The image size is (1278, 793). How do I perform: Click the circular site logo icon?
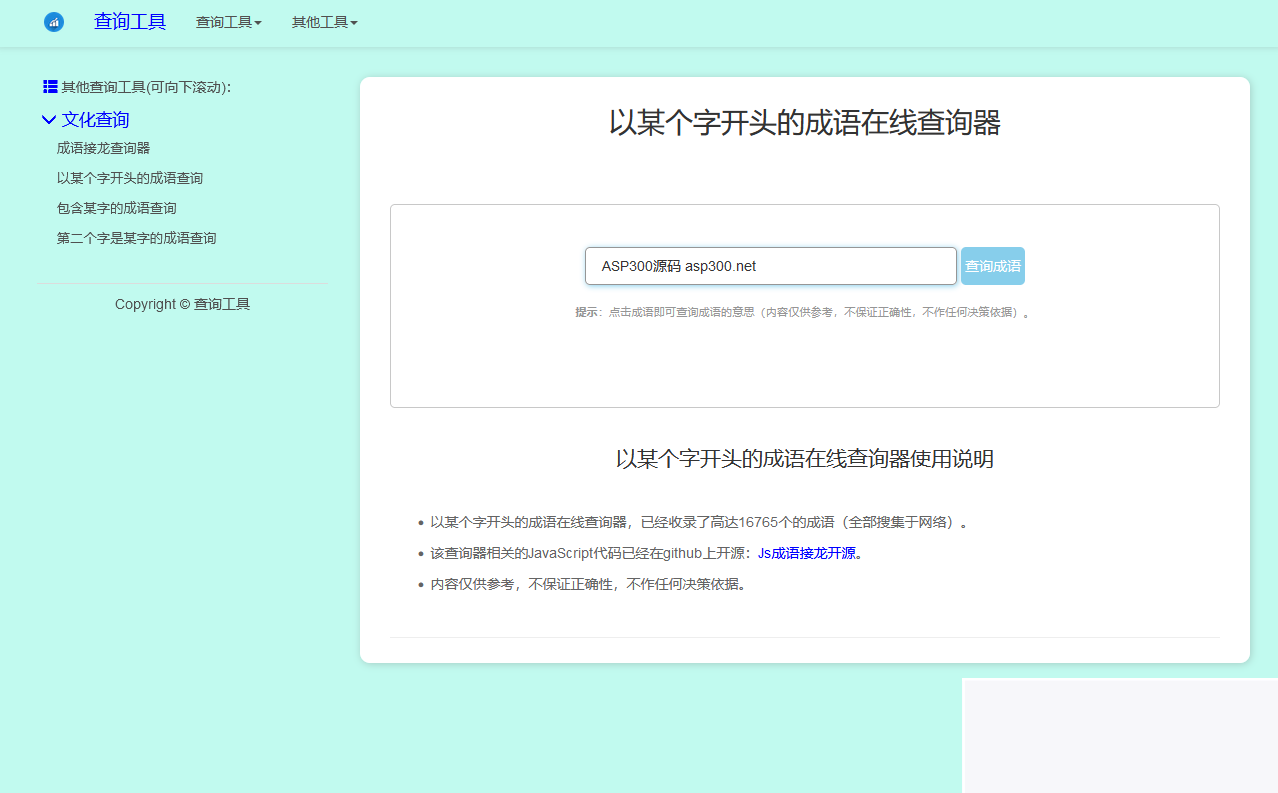click(53, 22)
